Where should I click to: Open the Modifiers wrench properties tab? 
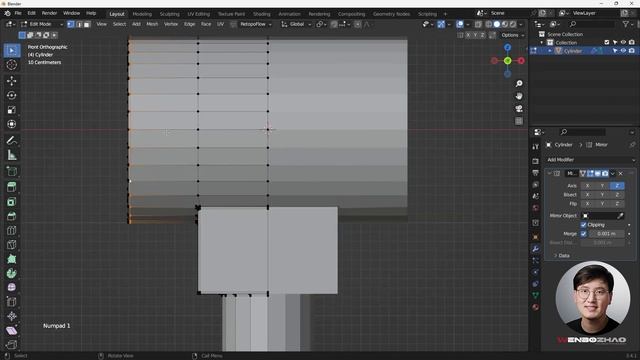click(536, 249)
